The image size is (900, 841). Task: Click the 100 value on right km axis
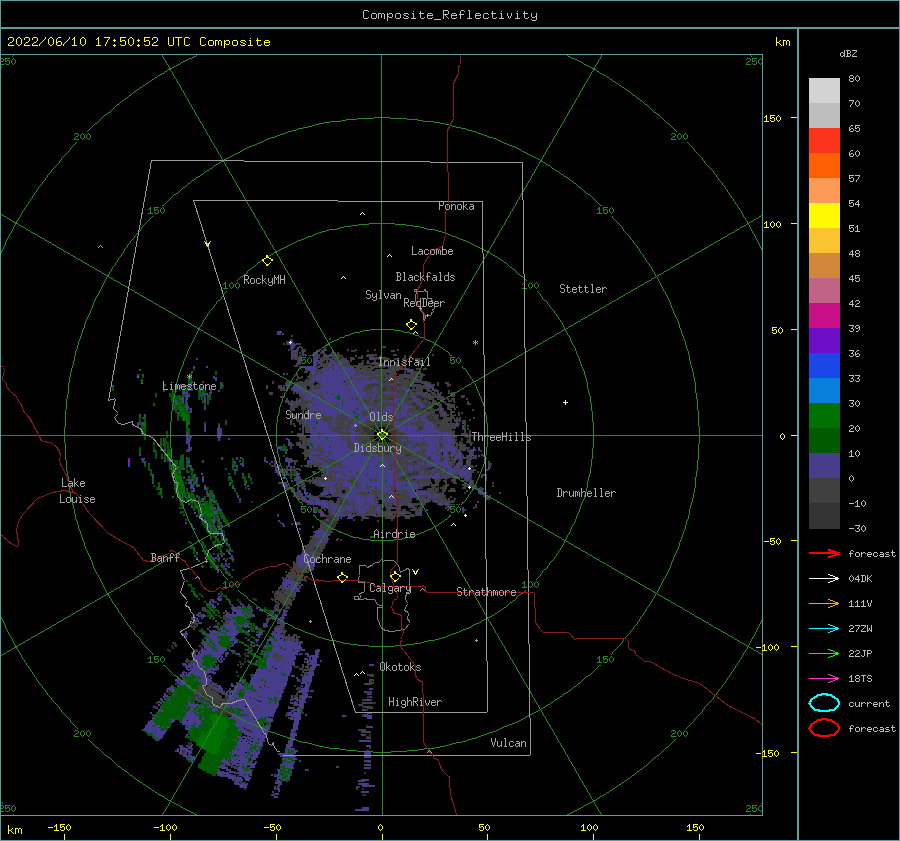[772, 224]
